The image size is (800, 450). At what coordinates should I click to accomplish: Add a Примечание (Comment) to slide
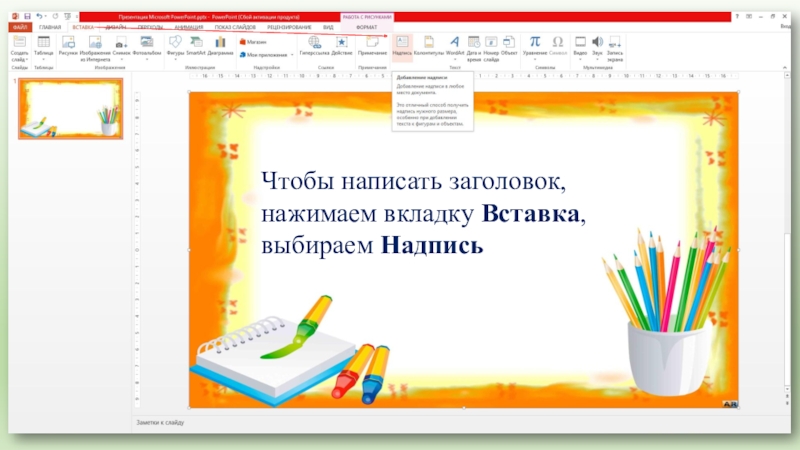tap(372, 46)
